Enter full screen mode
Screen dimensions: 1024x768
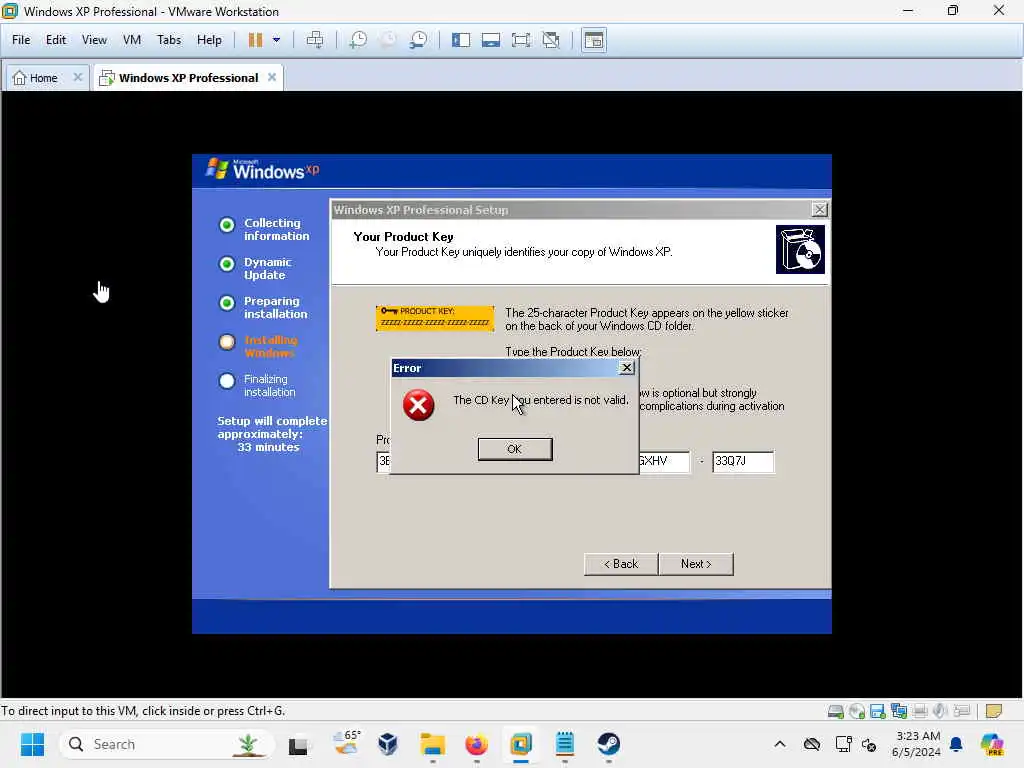(521, 40)
